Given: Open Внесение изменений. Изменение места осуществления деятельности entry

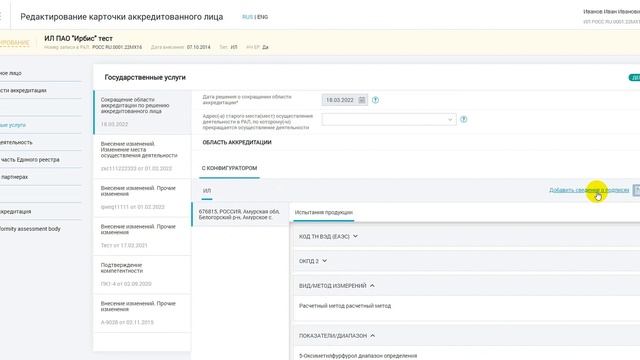Looking at the screenshot, I should click(x=142, y=156).
